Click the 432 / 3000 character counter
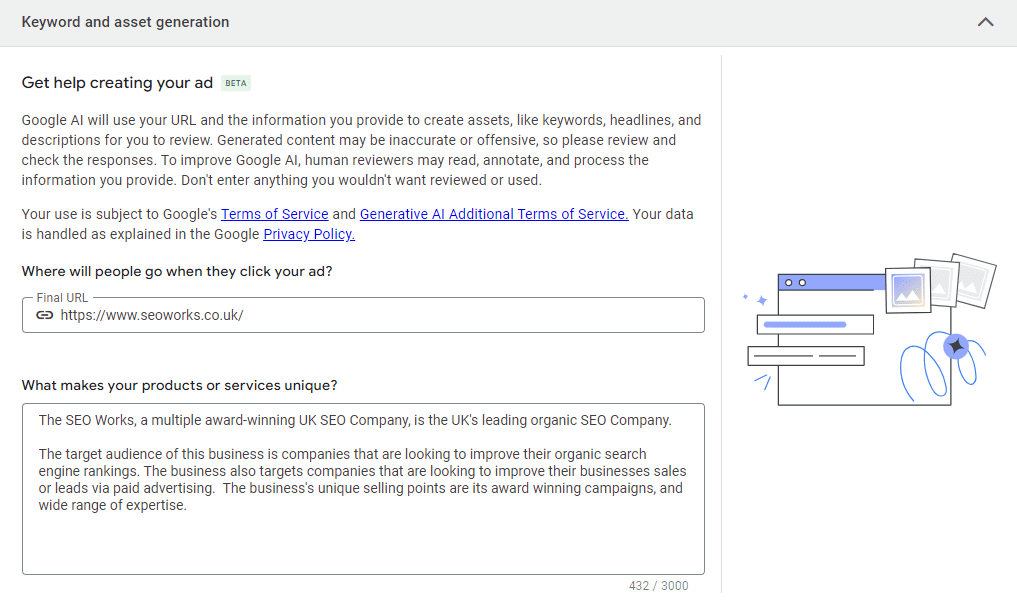The image size is (1017, 603). [x=658, y=585]
